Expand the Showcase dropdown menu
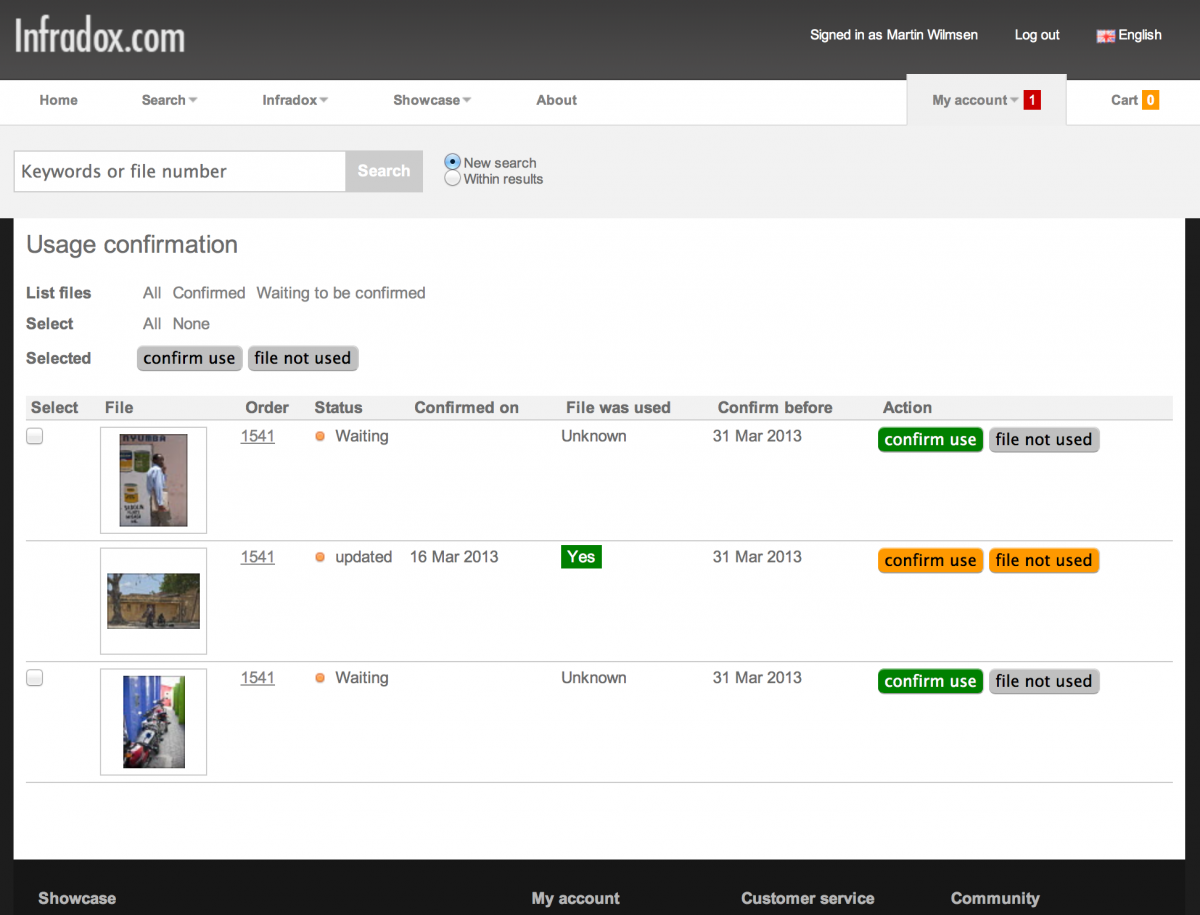The width and height of the screenshot is (1200, 915). [x=432, y=100]
